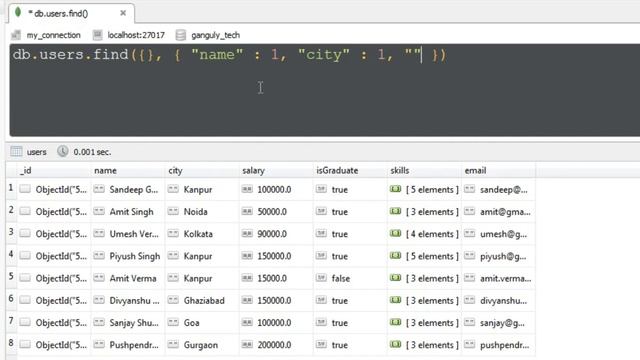Click the name column header
Viewport: 640px width, 360px height.
point(127,171)
